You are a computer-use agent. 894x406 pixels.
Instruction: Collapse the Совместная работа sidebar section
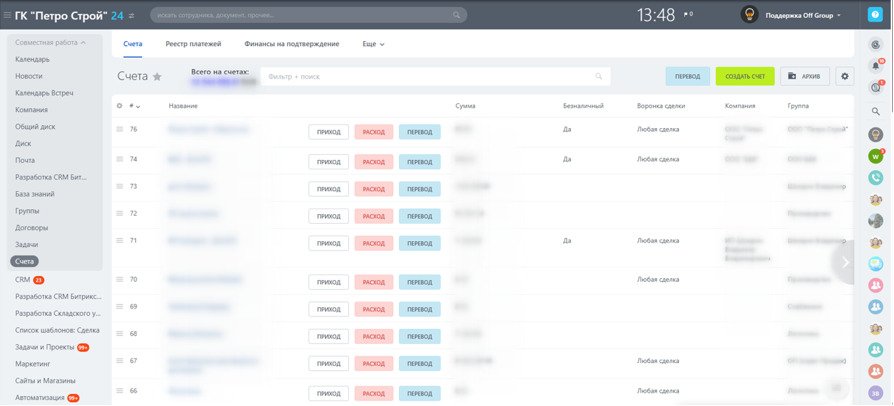pos(51,42)
